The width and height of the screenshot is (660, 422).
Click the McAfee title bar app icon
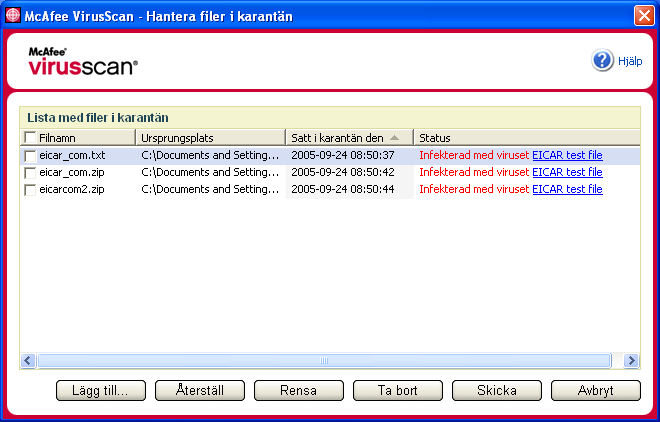coord(13,16)
